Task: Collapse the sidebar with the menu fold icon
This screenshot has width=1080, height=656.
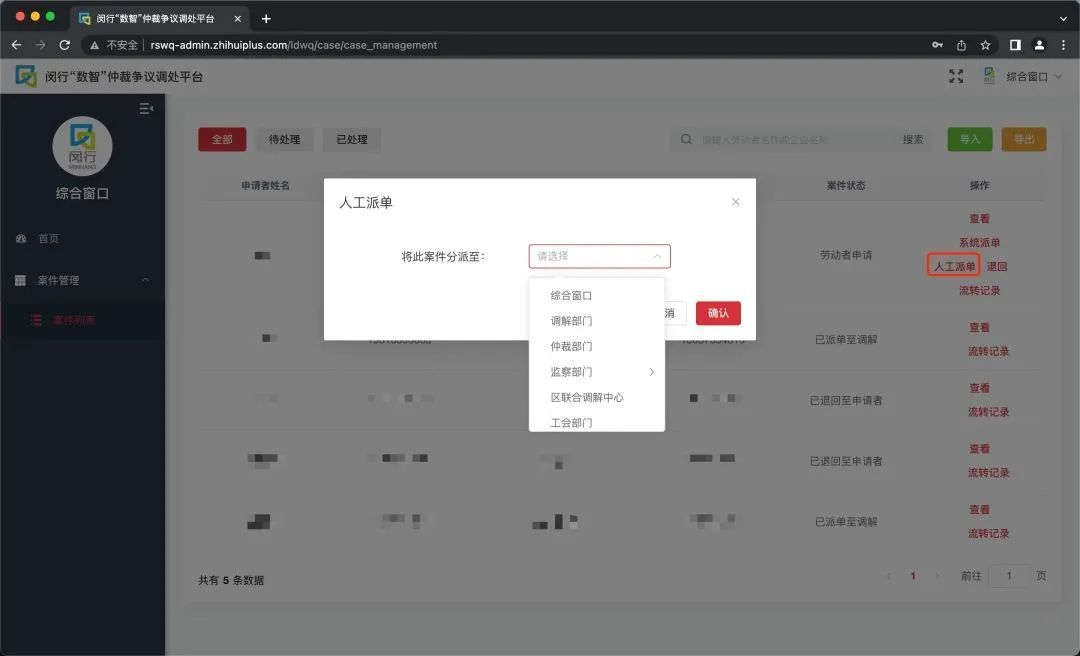Action: click(x=146, y=108)
